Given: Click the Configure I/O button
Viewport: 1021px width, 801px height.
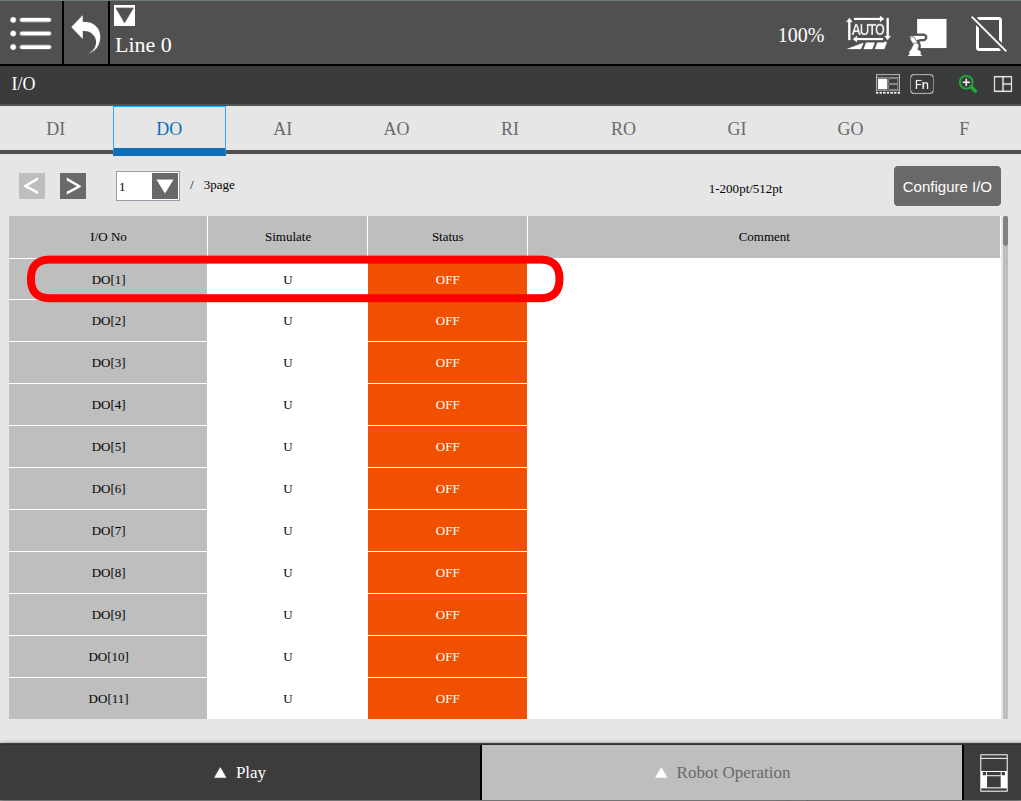Looking at the screenshot, I should point(946,187).
